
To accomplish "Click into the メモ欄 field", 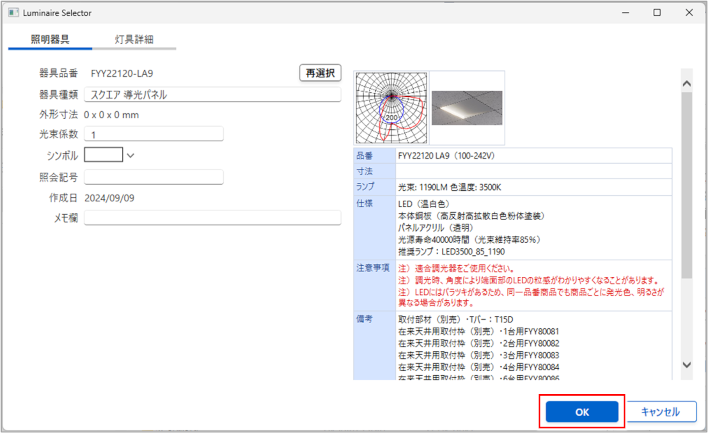I will click(x=213, y=218).
